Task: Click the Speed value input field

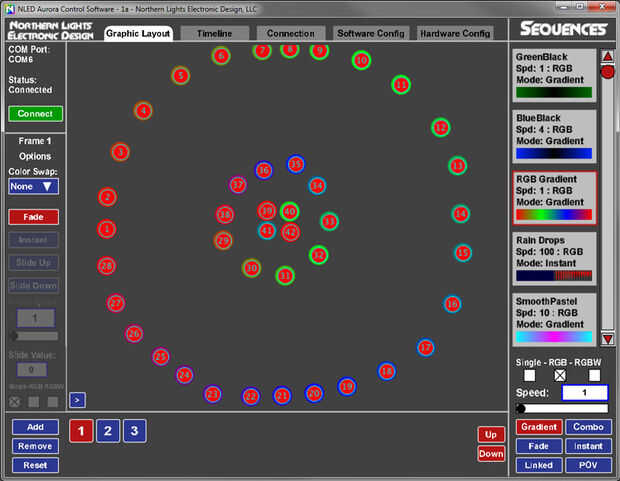Action: coord(585,392)
